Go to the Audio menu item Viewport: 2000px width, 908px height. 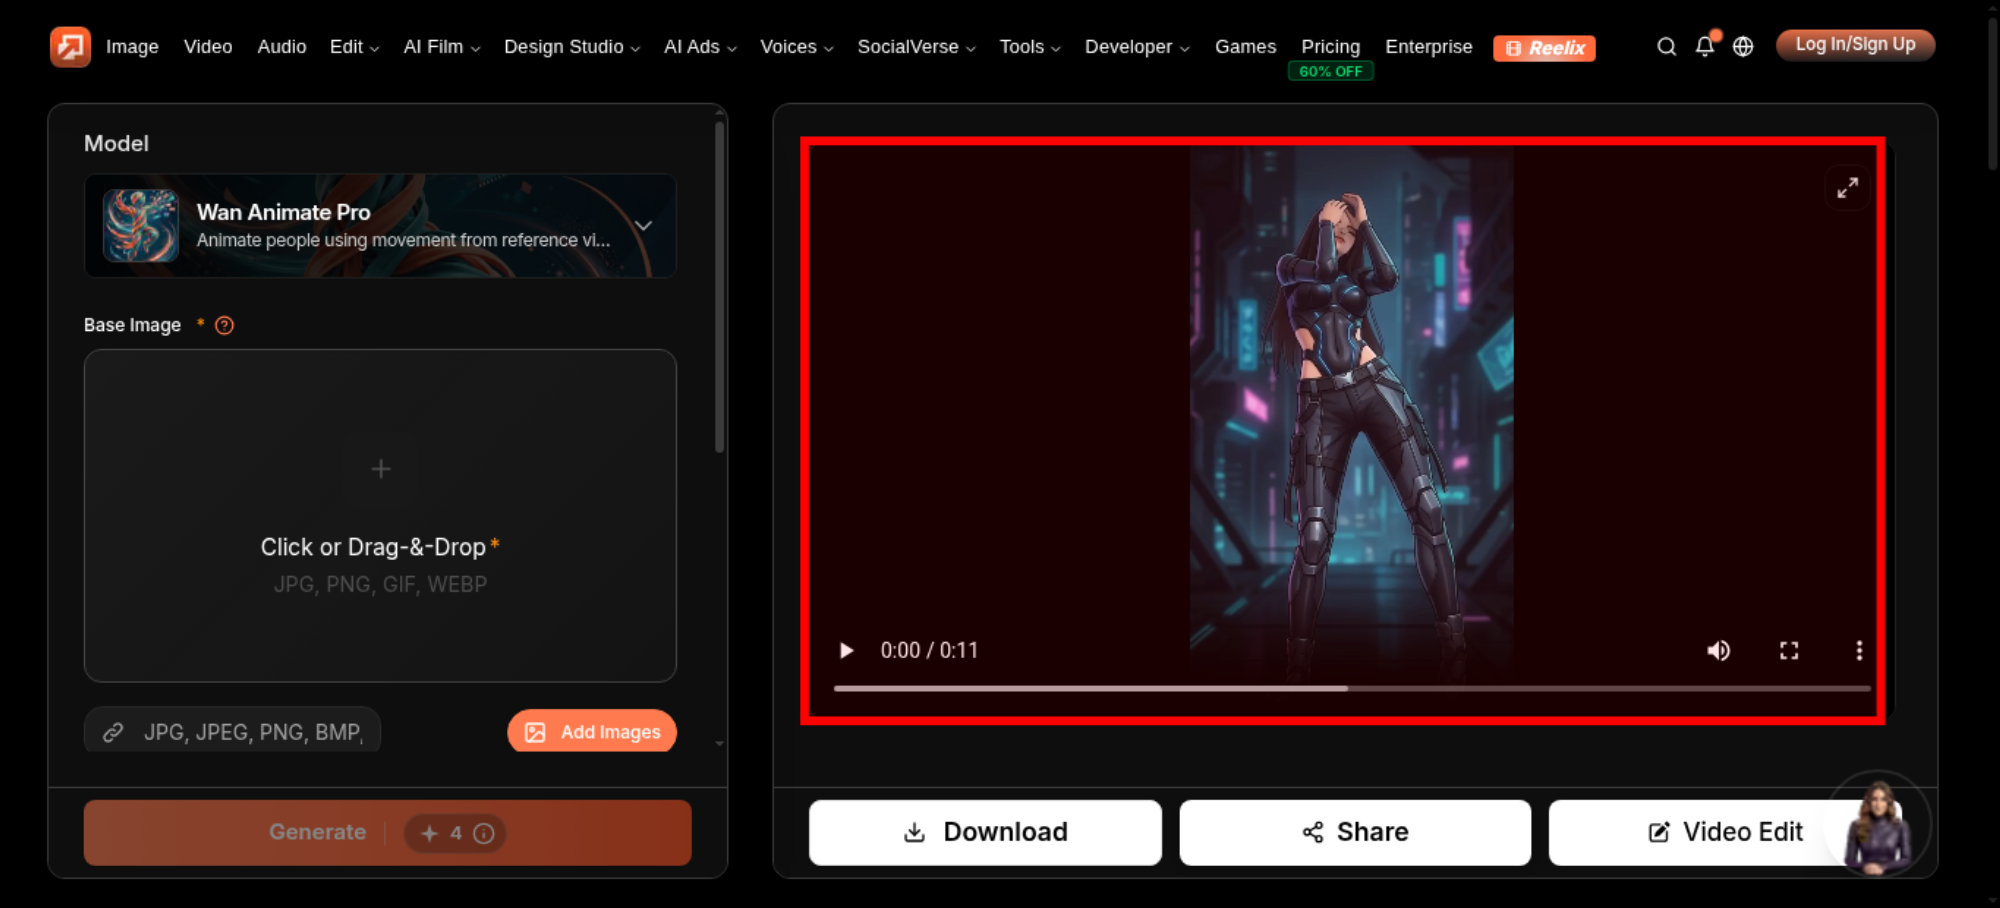click(282, 47)
